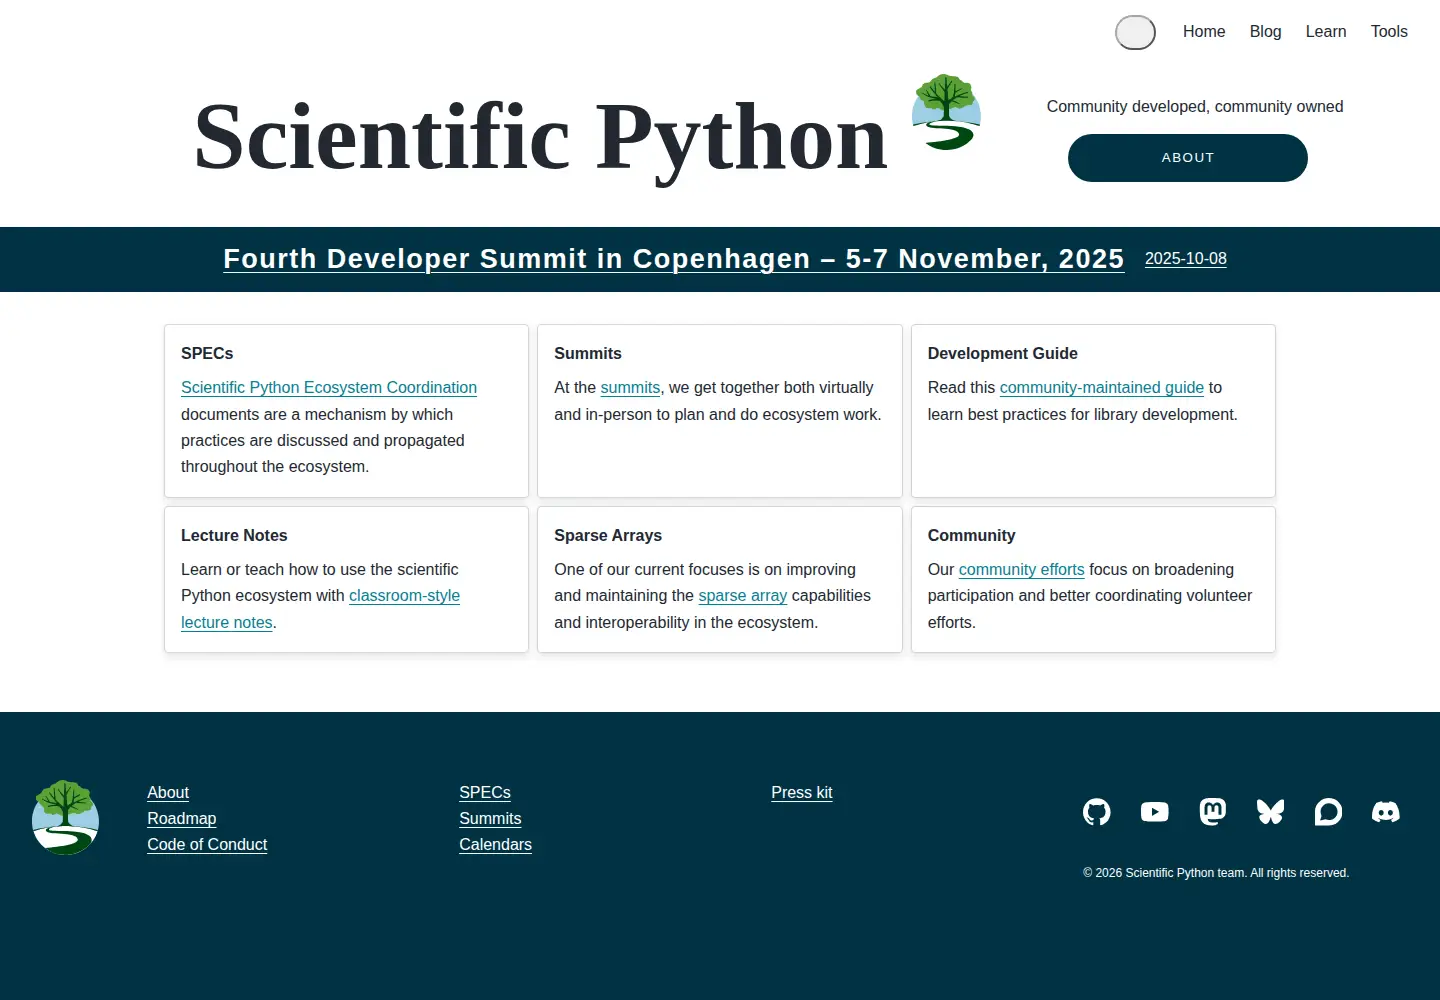The width and height of the screenshot is (1440, 1000).
Task: Open About in the footer
Action: [x=168, y=793]
